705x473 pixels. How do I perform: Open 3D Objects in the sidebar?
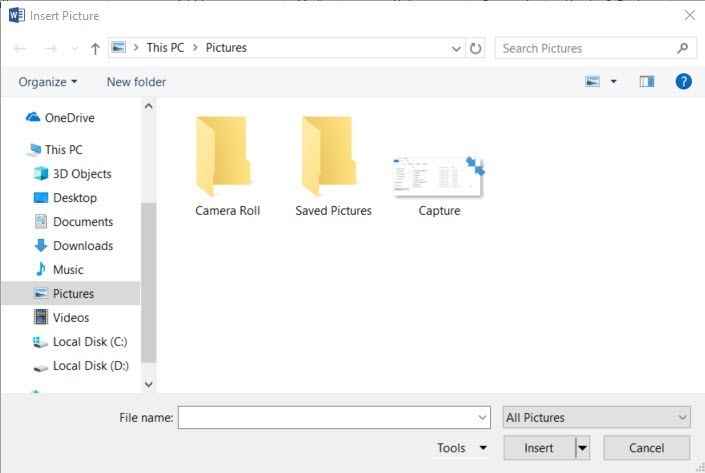tap(73, 174)
